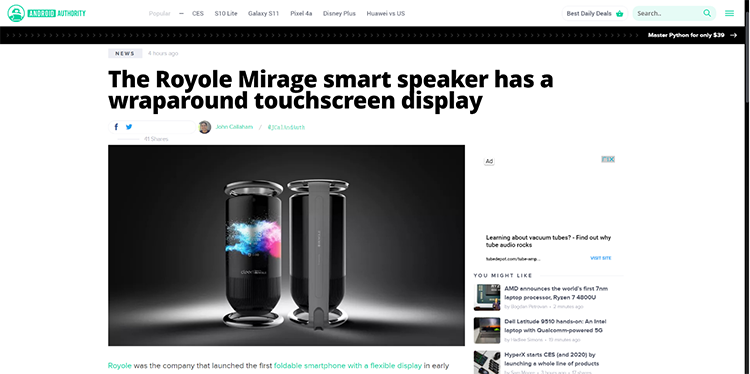The width and height of the screenshot is (750, 374).
Task: Select the Popular nav label
Action: (159, 13)
